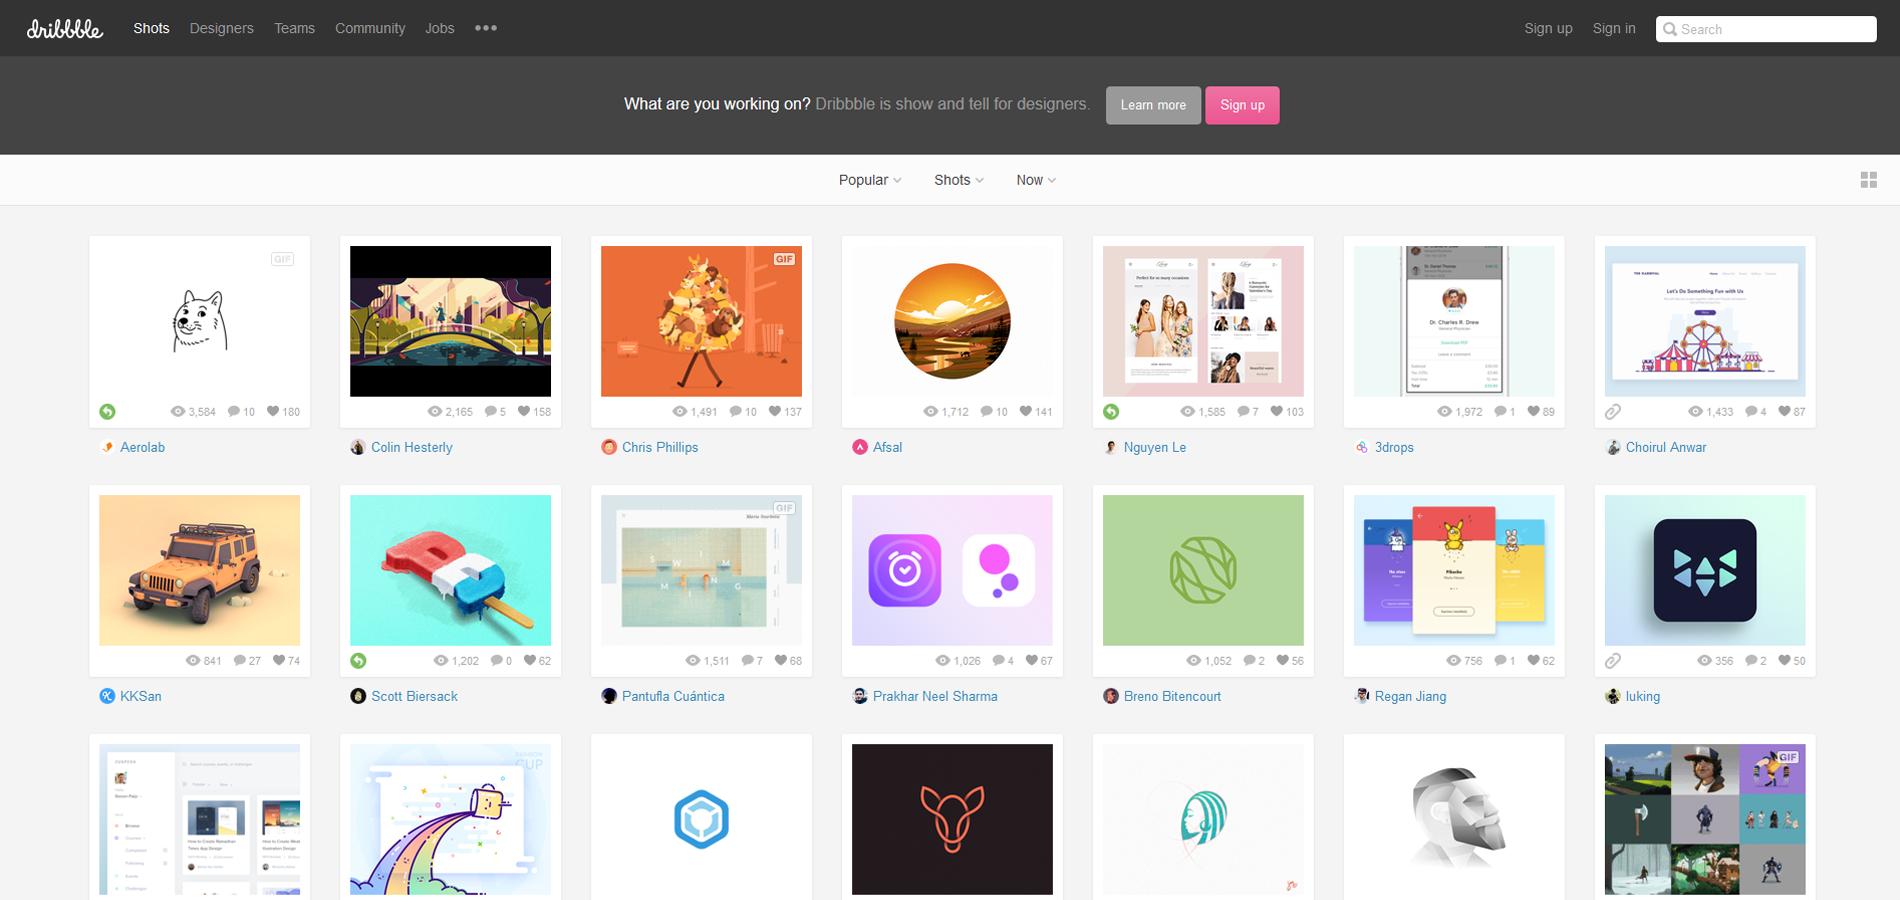Like Colin Hesterly's shot with the heart icon
Screen dimensions: 1900x900
click(x=524, y=411)
